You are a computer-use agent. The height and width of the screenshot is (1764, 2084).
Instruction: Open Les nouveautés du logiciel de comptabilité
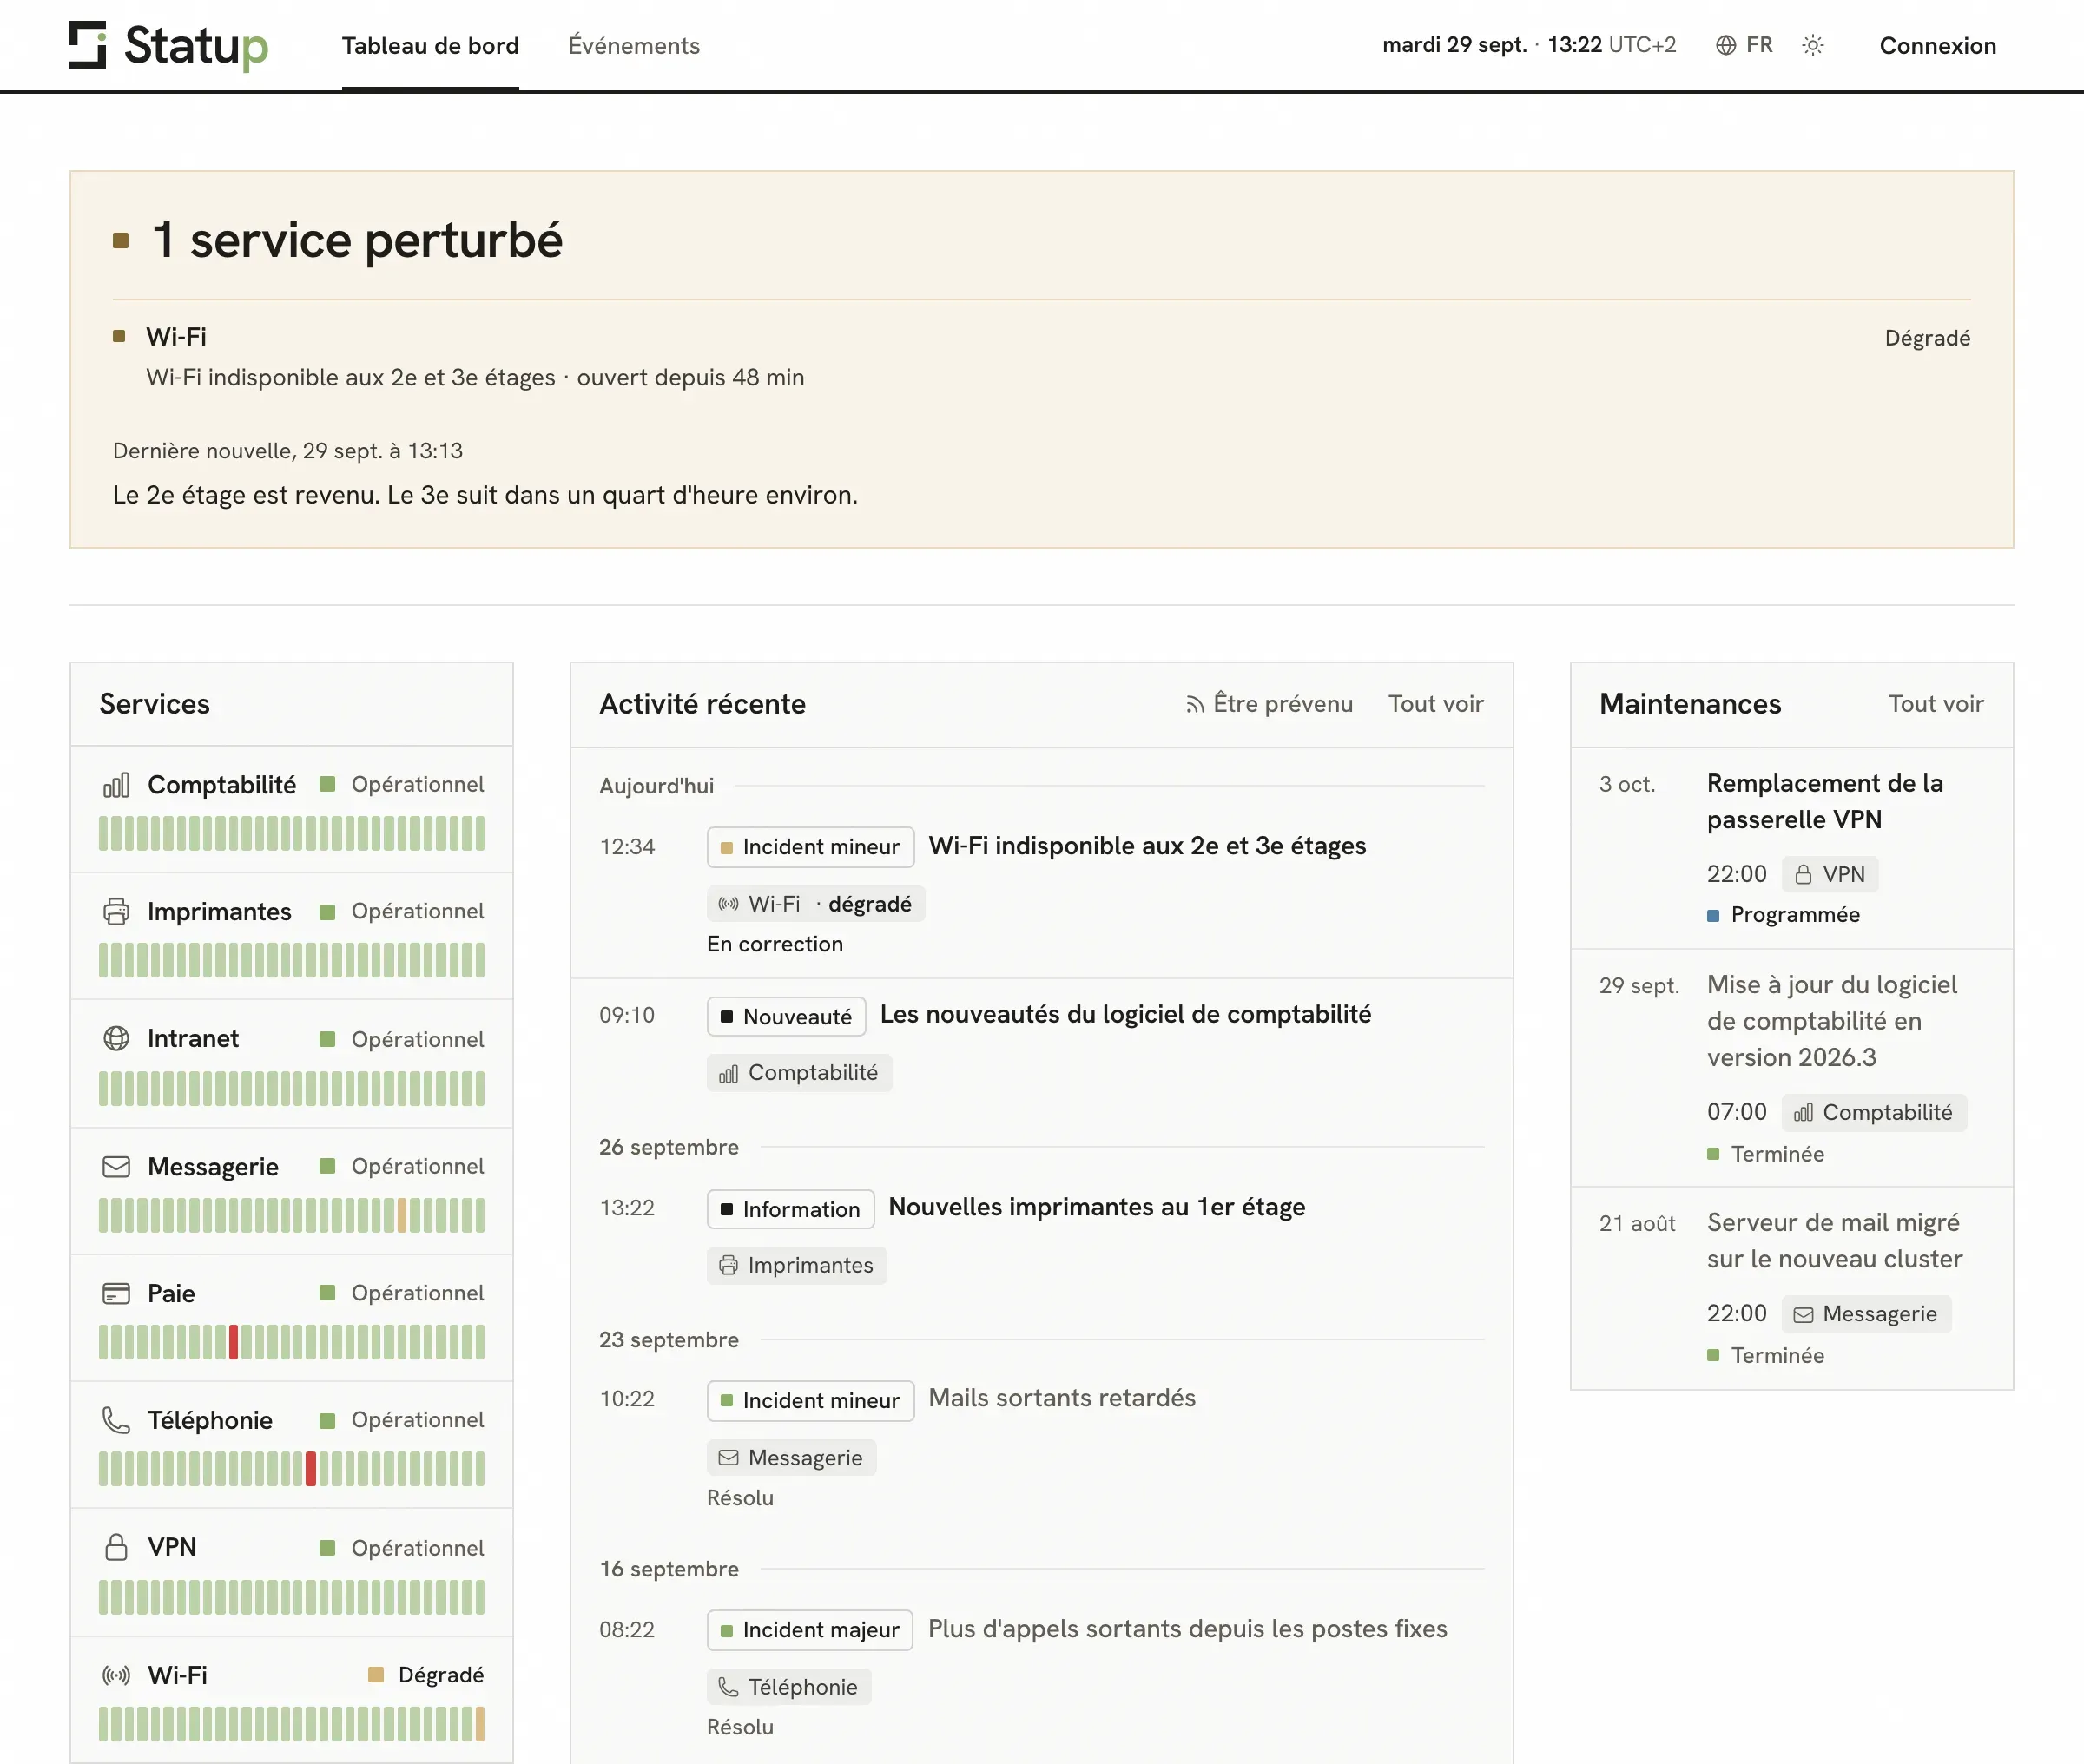pyautogui.click(x=1126, y=1015)
